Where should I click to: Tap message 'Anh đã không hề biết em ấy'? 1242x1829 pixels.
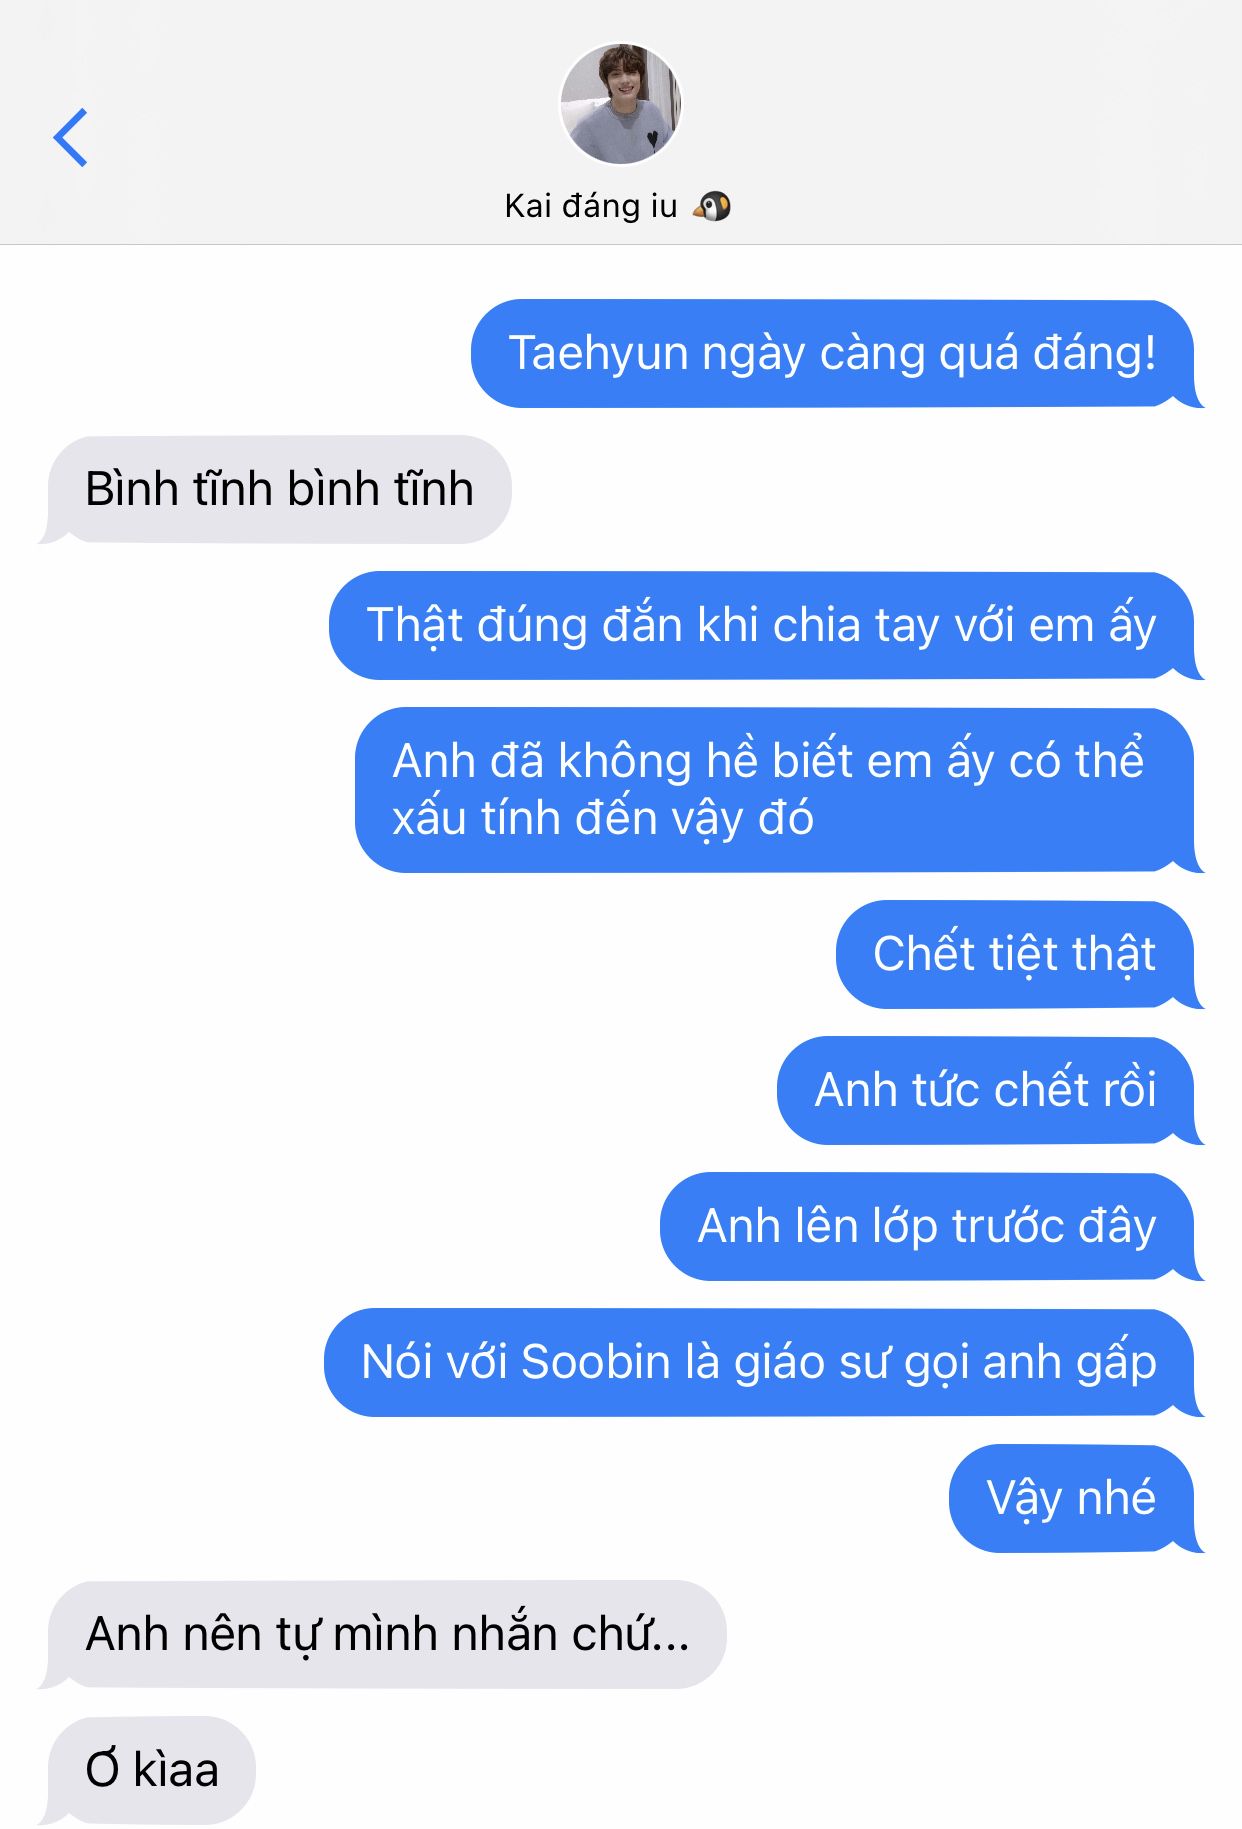pyautogui.click(x=779, y=790)
